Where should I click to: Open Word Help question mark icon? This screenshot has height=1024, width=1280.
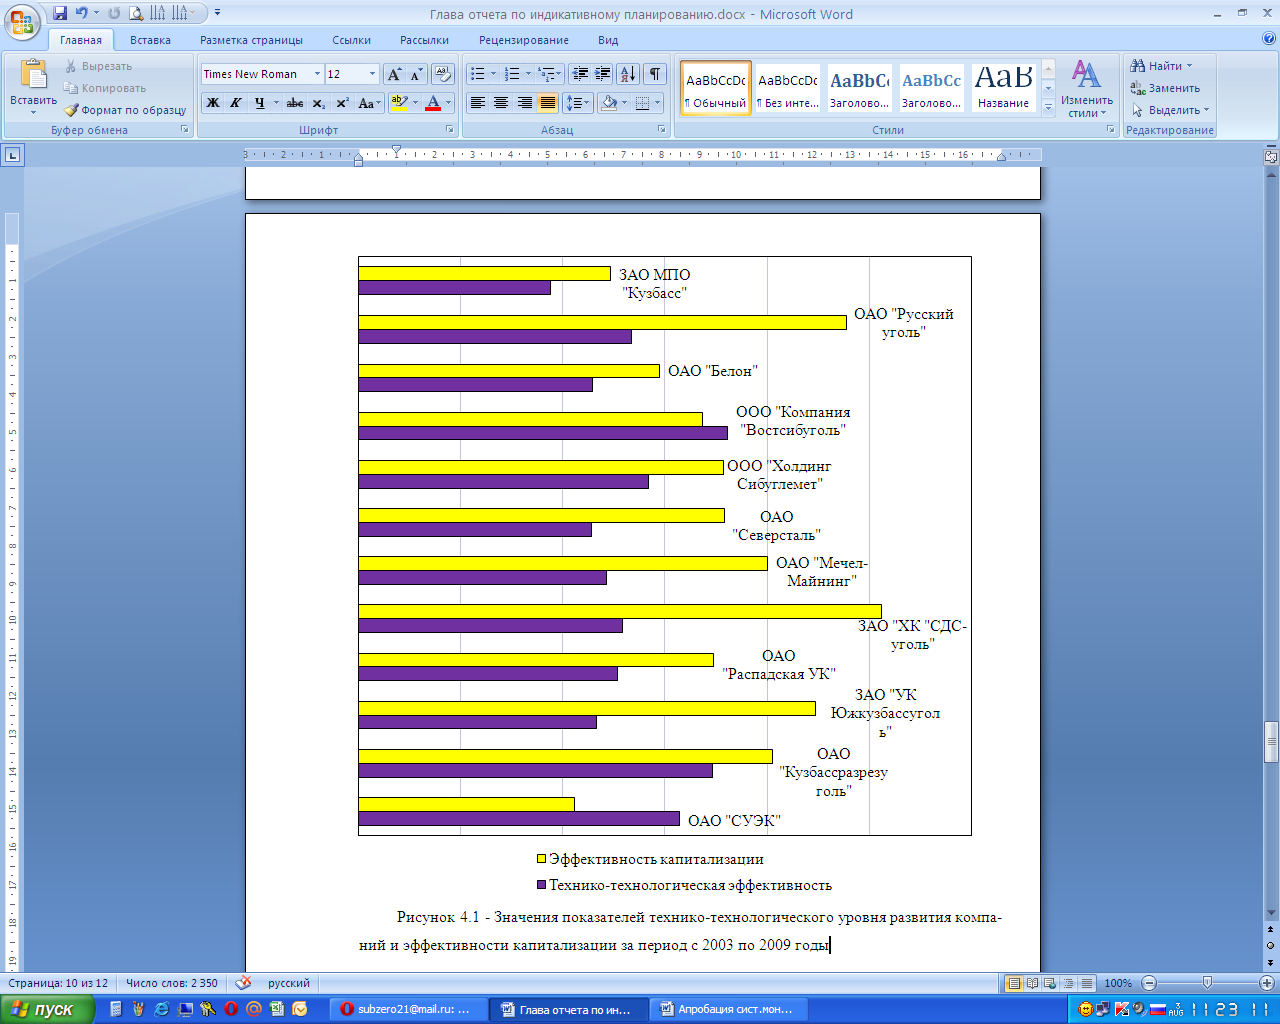click(x=1269, y=40)
